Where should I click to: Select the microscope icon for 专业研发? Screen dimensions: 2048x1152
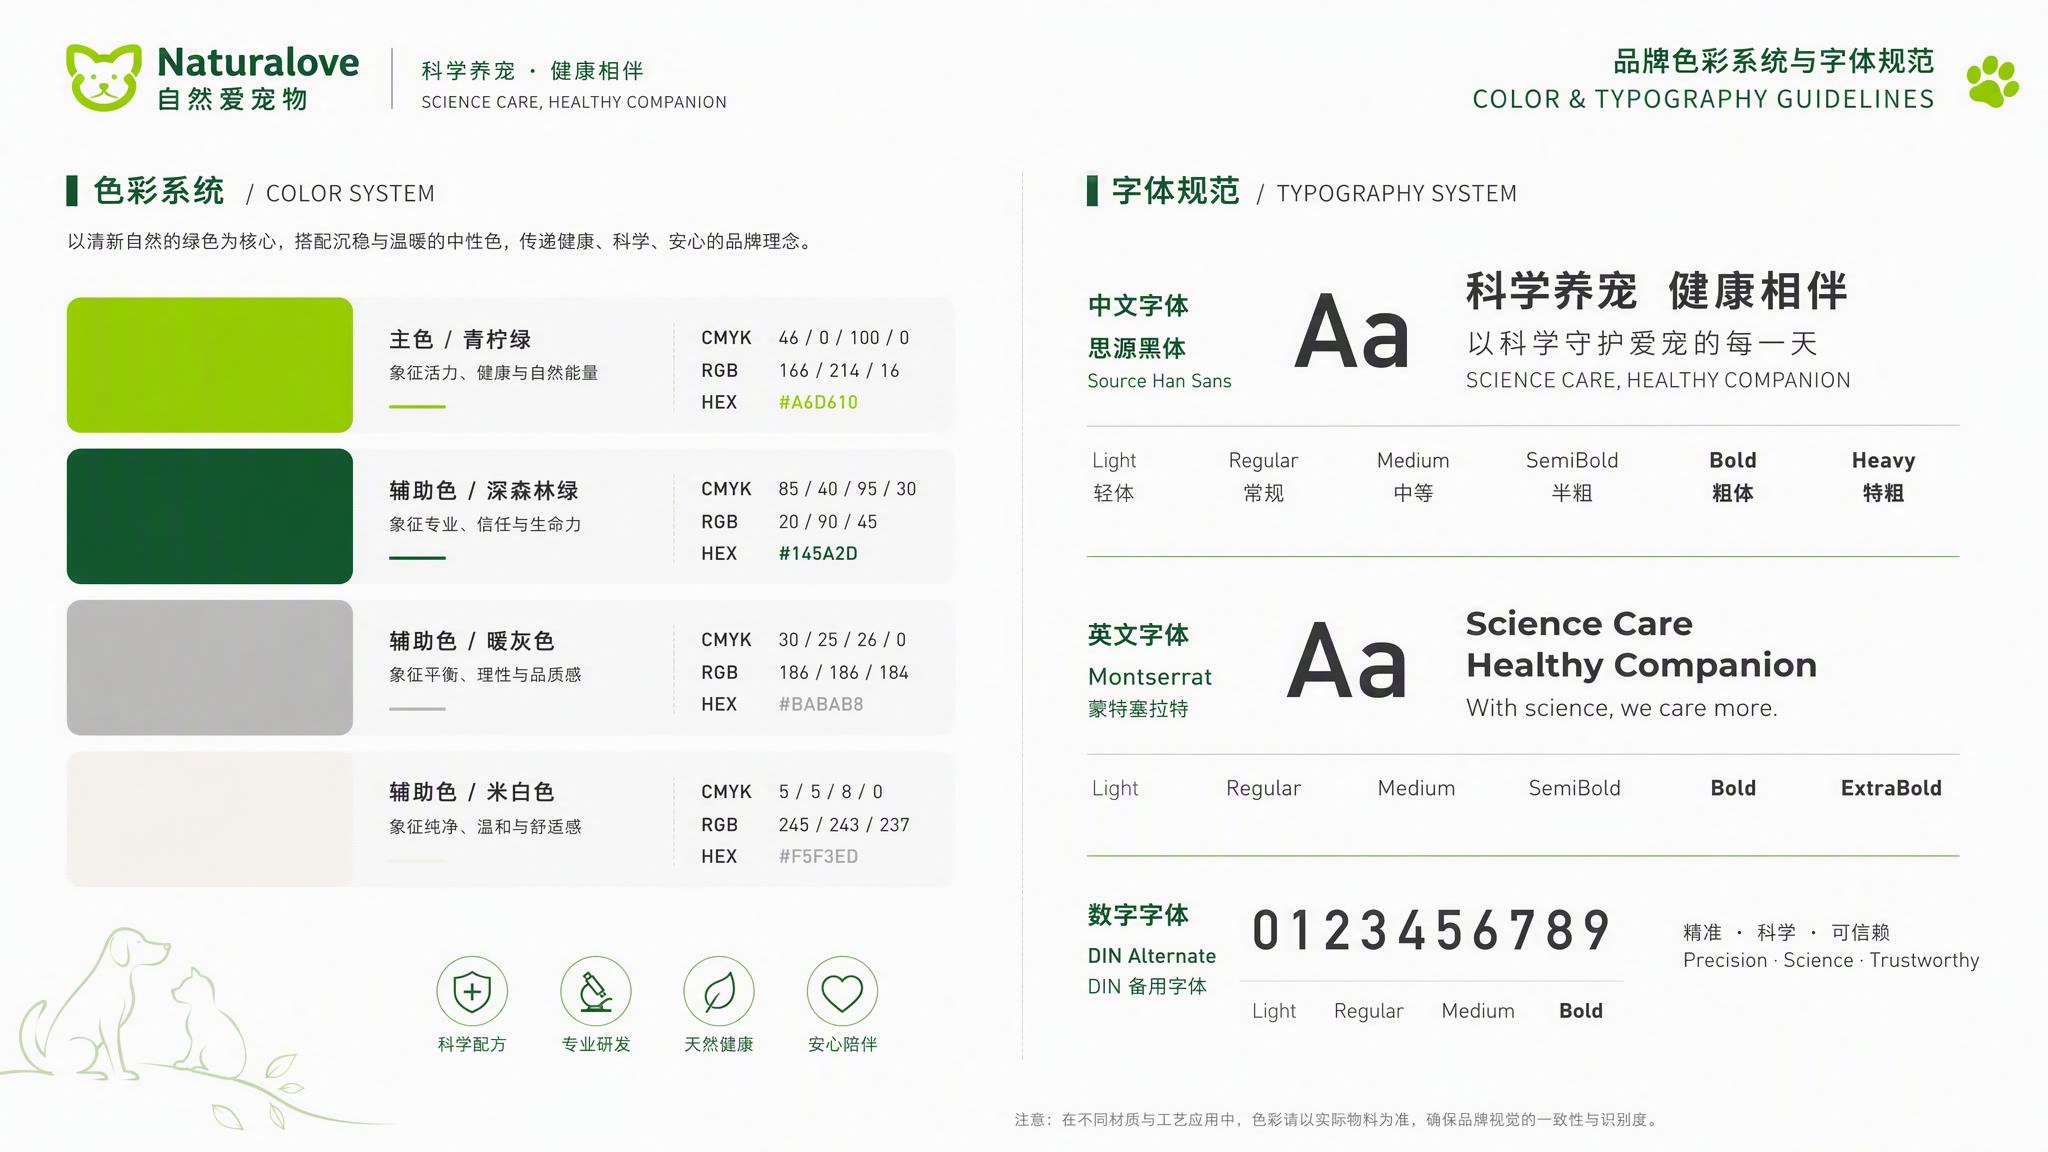click(x=596, y=992)
